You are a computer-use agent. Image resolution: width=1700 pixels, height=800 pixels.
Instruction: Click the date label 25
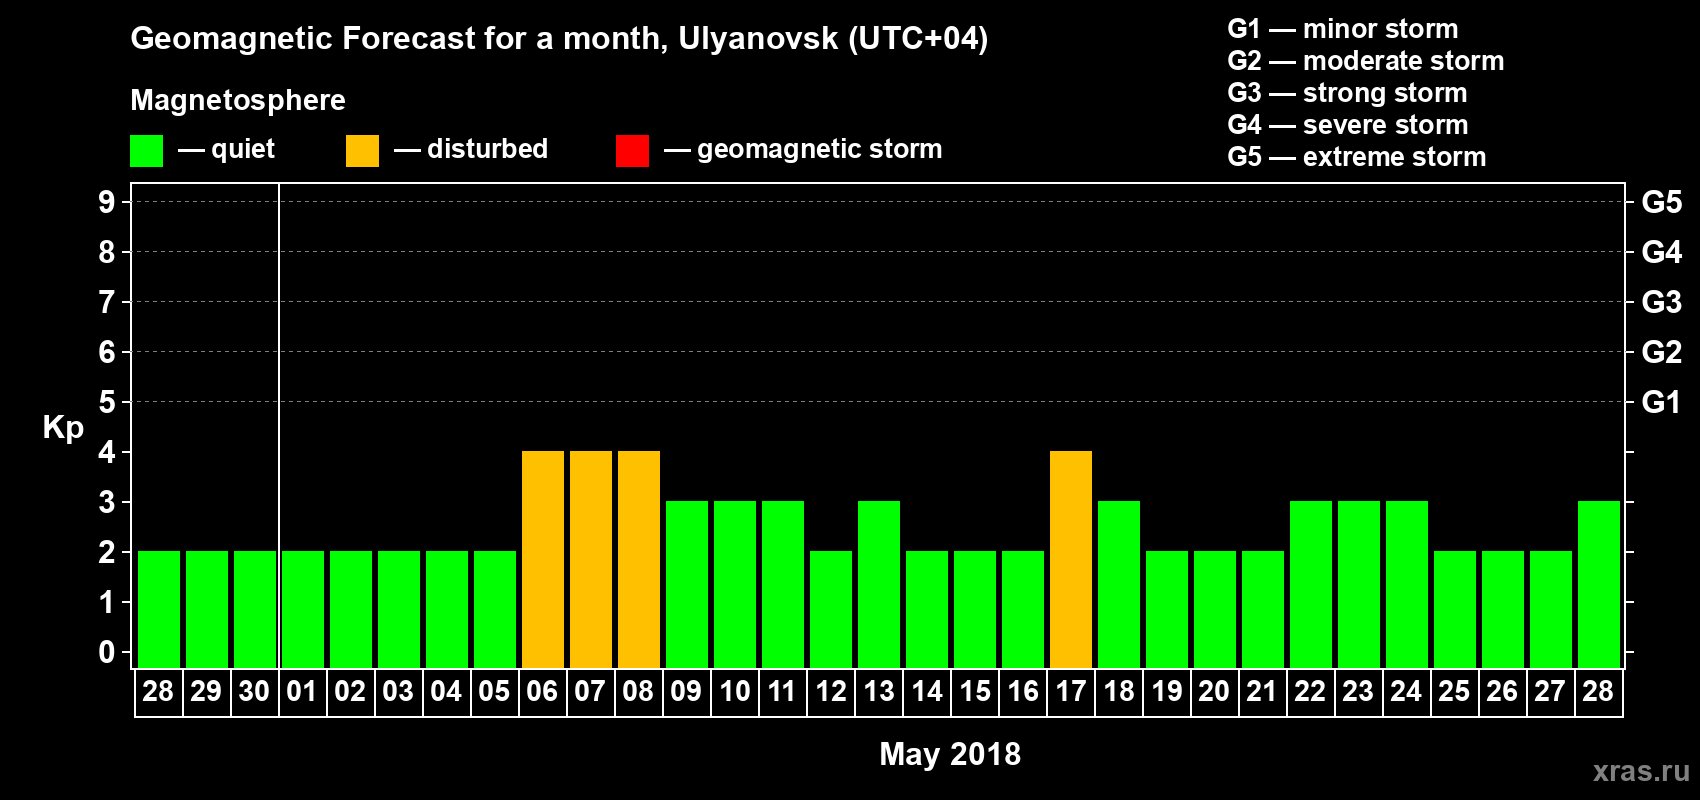(x=1454, y=692)
